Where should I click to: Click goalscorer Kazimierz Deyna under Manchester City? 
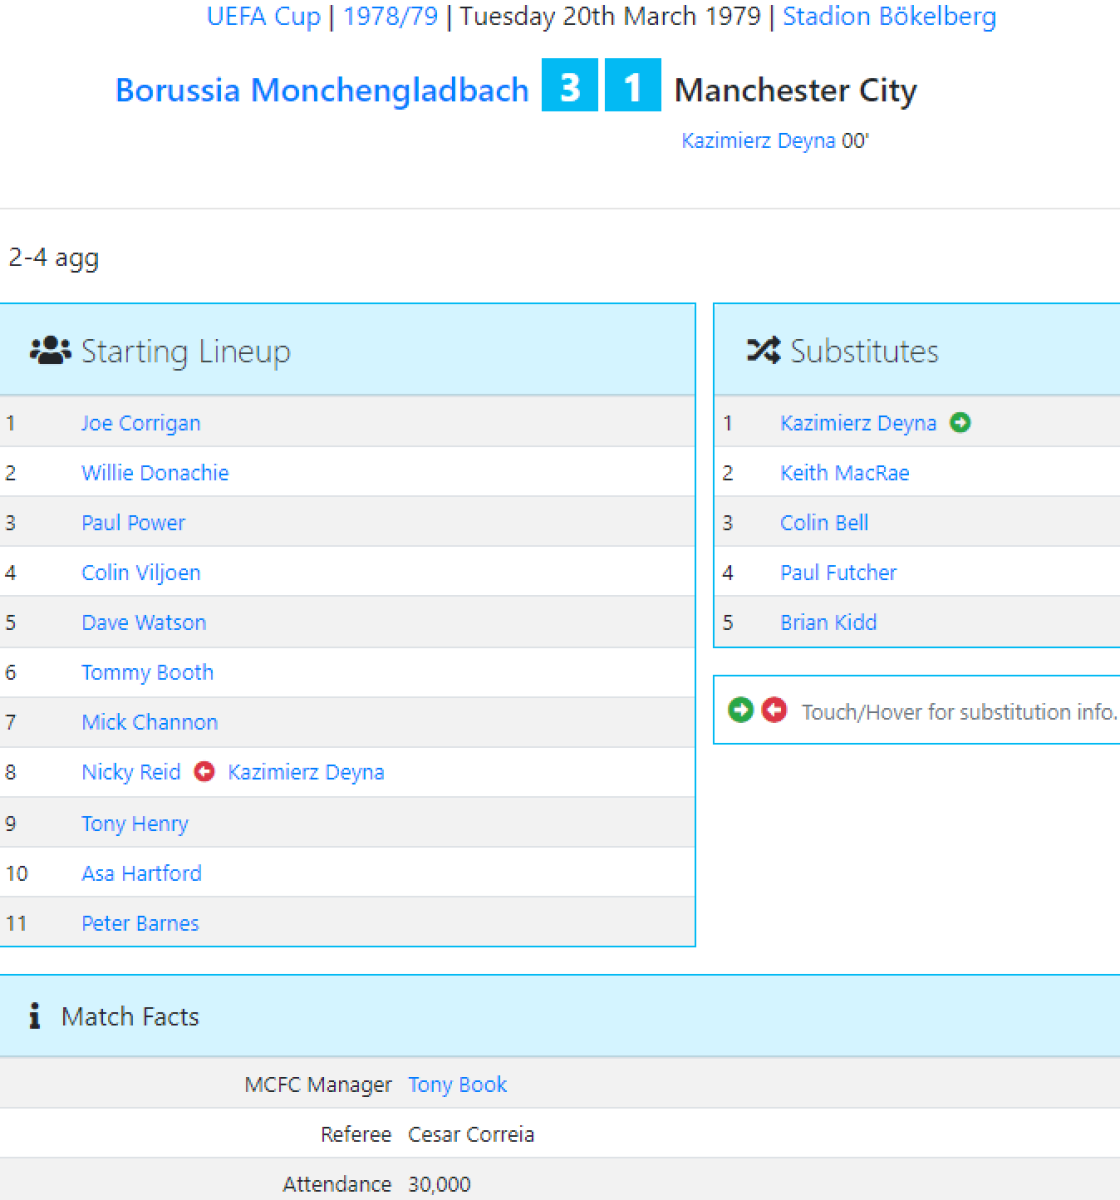[758, 141]
